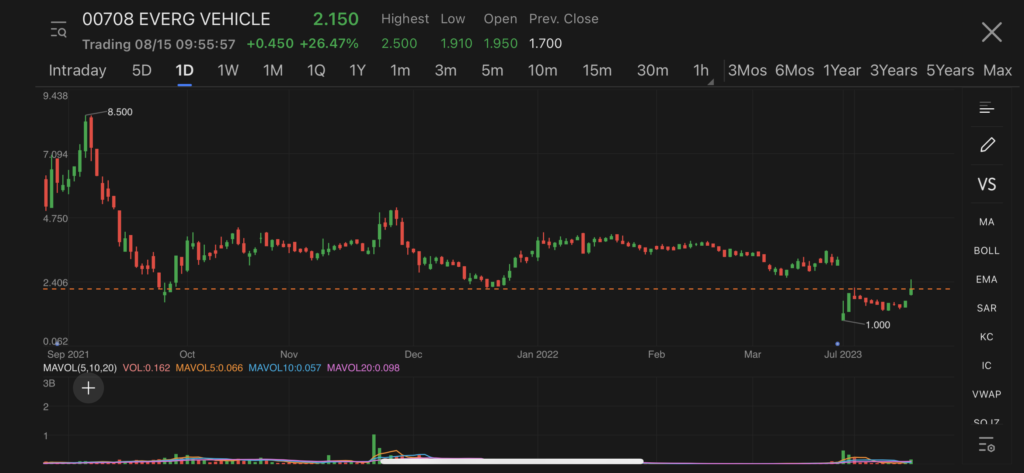1024x473 pixels.
Task: Select the 30m minute tab
Action: pos(652,71)
